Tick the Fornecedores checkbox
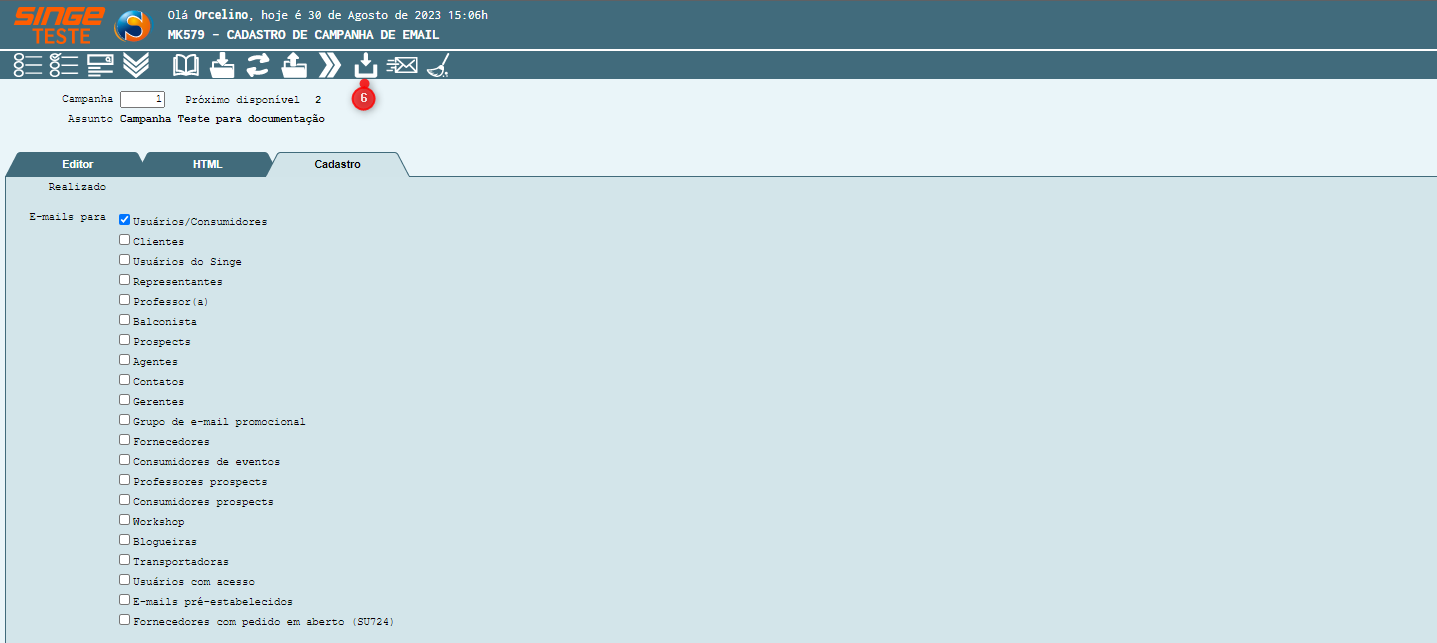The width and height of the screenshot is (1437, 643). point(125,440)
